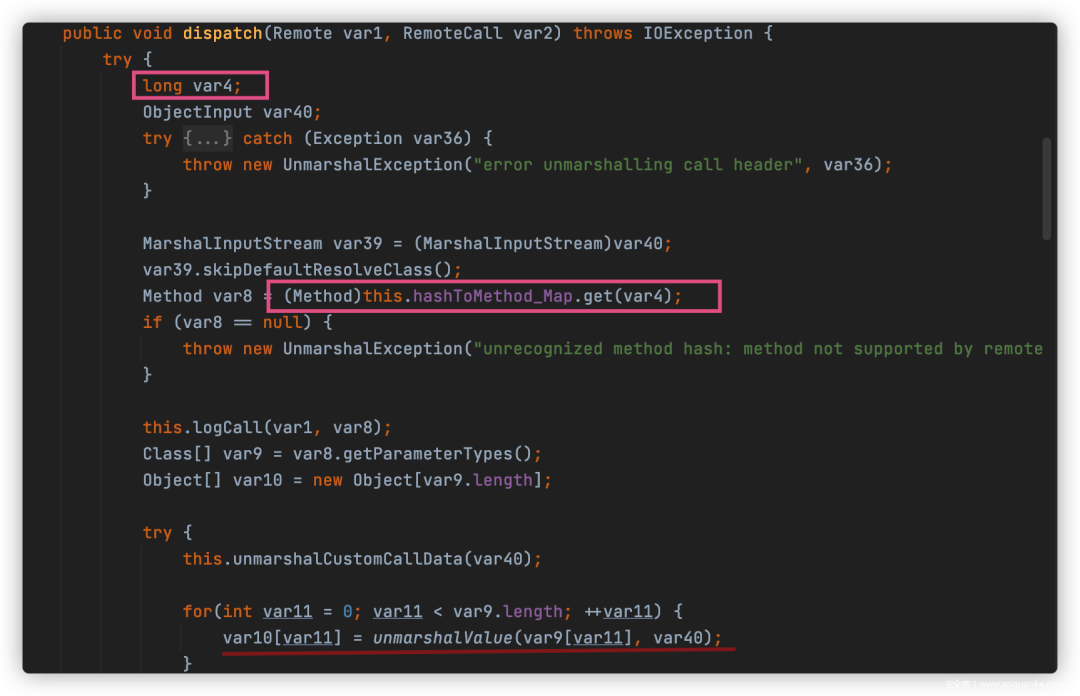Click the vertical scrollbar thumb
Viewport: 1080px width, 696px height.
pos(1047,188)
